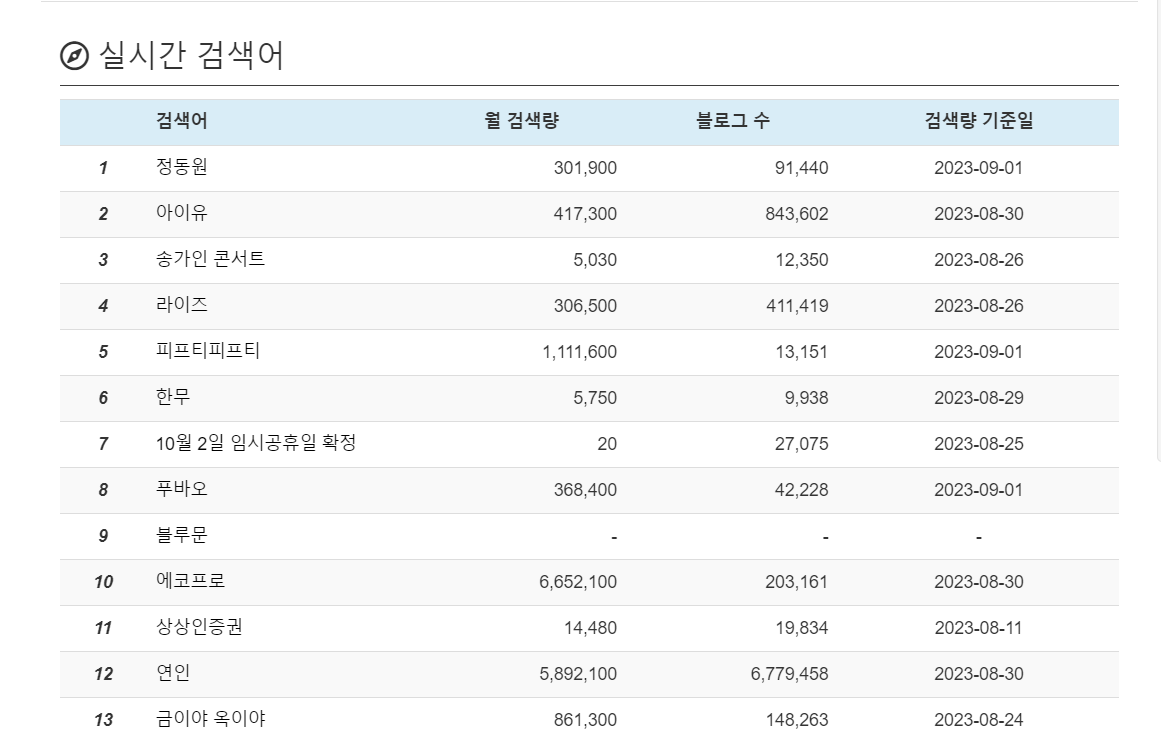The width and height of the screenshot is (1161, 732).
Task: Open the 블루문 search term
Action: 180,535
